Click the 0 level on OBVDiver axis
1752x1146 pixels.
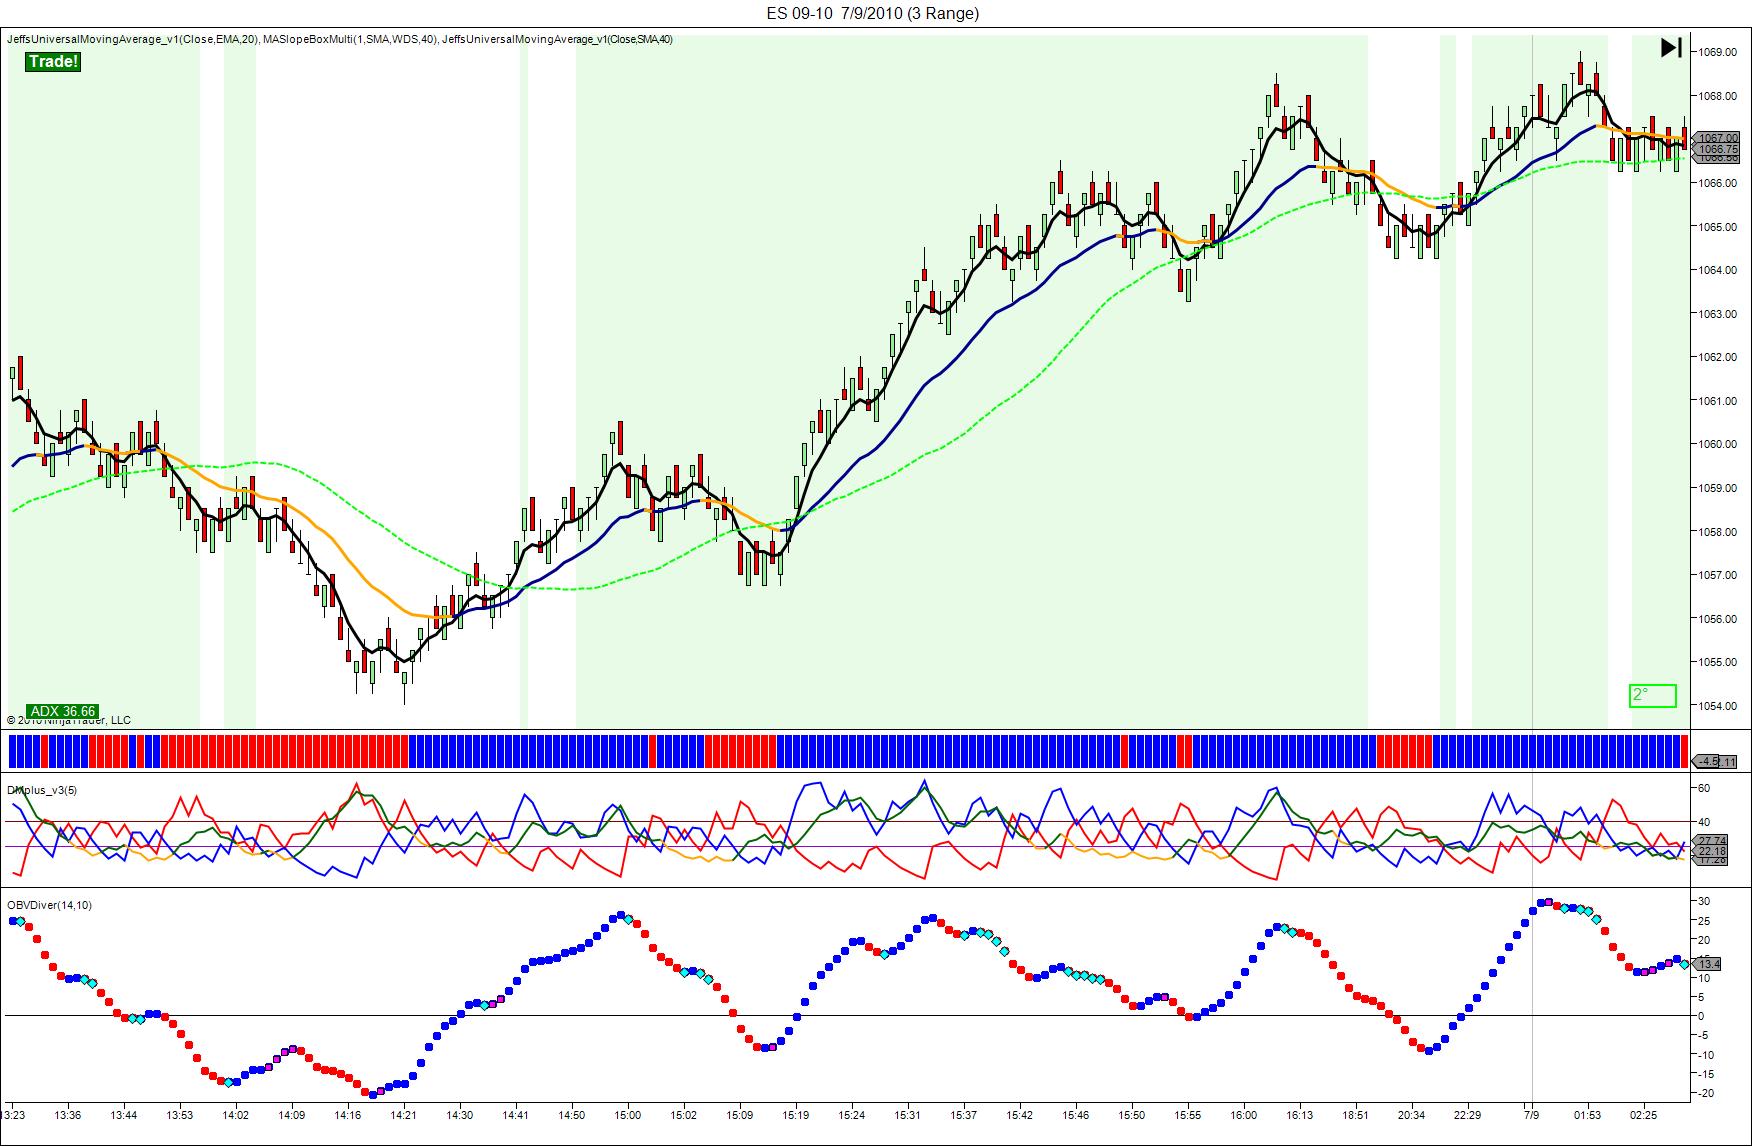tap(1701, 1016)
